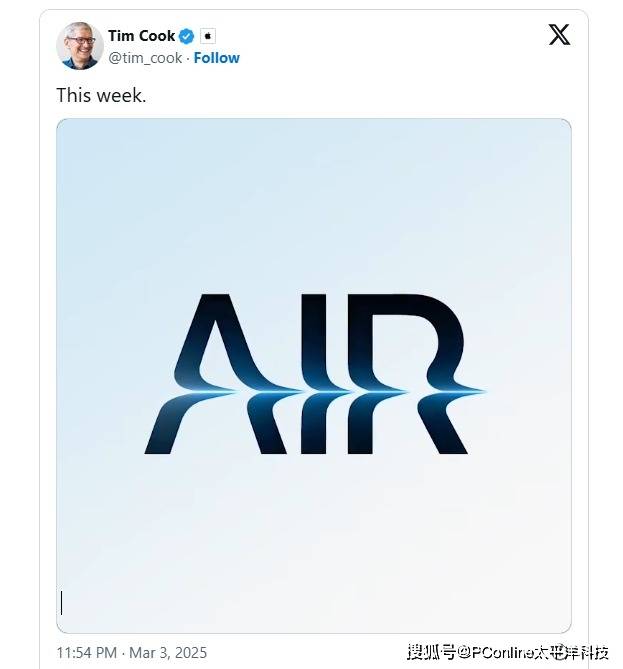Follow the @tim_cook account
Viewport: 623px width, 669px height.
216,58
